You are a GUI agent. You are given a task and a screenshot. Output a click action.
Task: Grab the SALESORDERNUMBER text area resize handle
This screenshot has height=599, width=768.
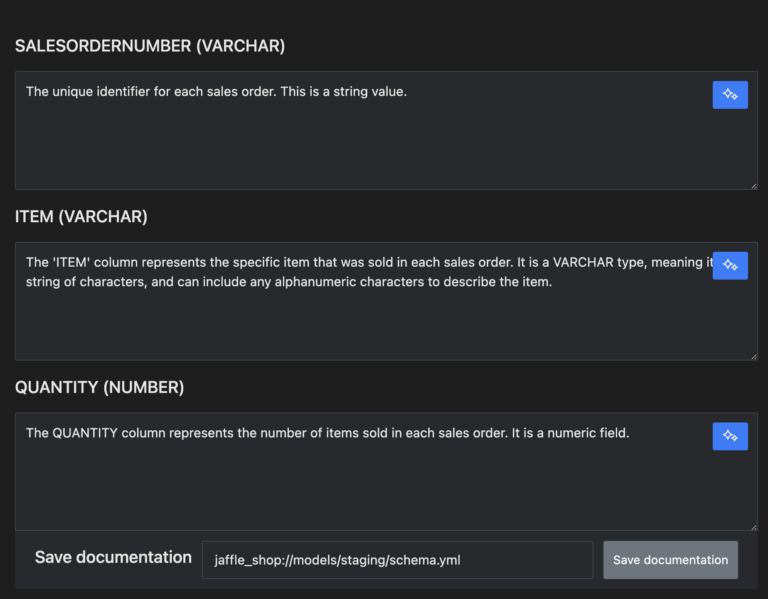[x=752, y=184]
